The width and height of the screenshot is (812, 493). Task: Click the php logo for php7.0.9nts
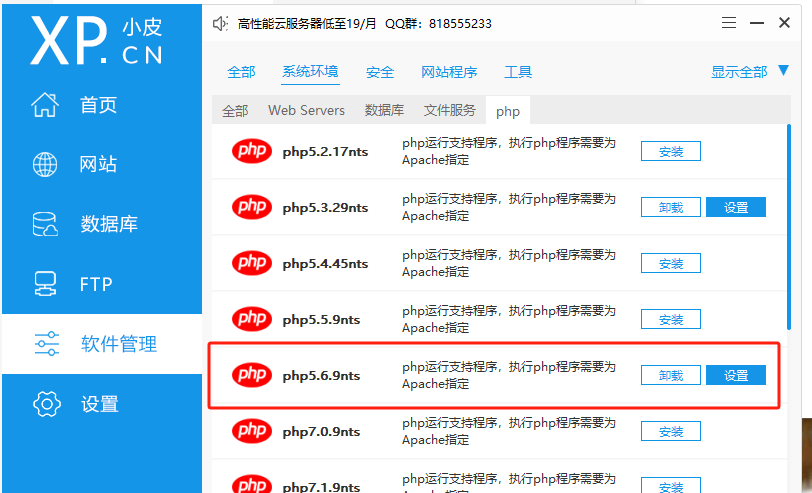(252, 431)
